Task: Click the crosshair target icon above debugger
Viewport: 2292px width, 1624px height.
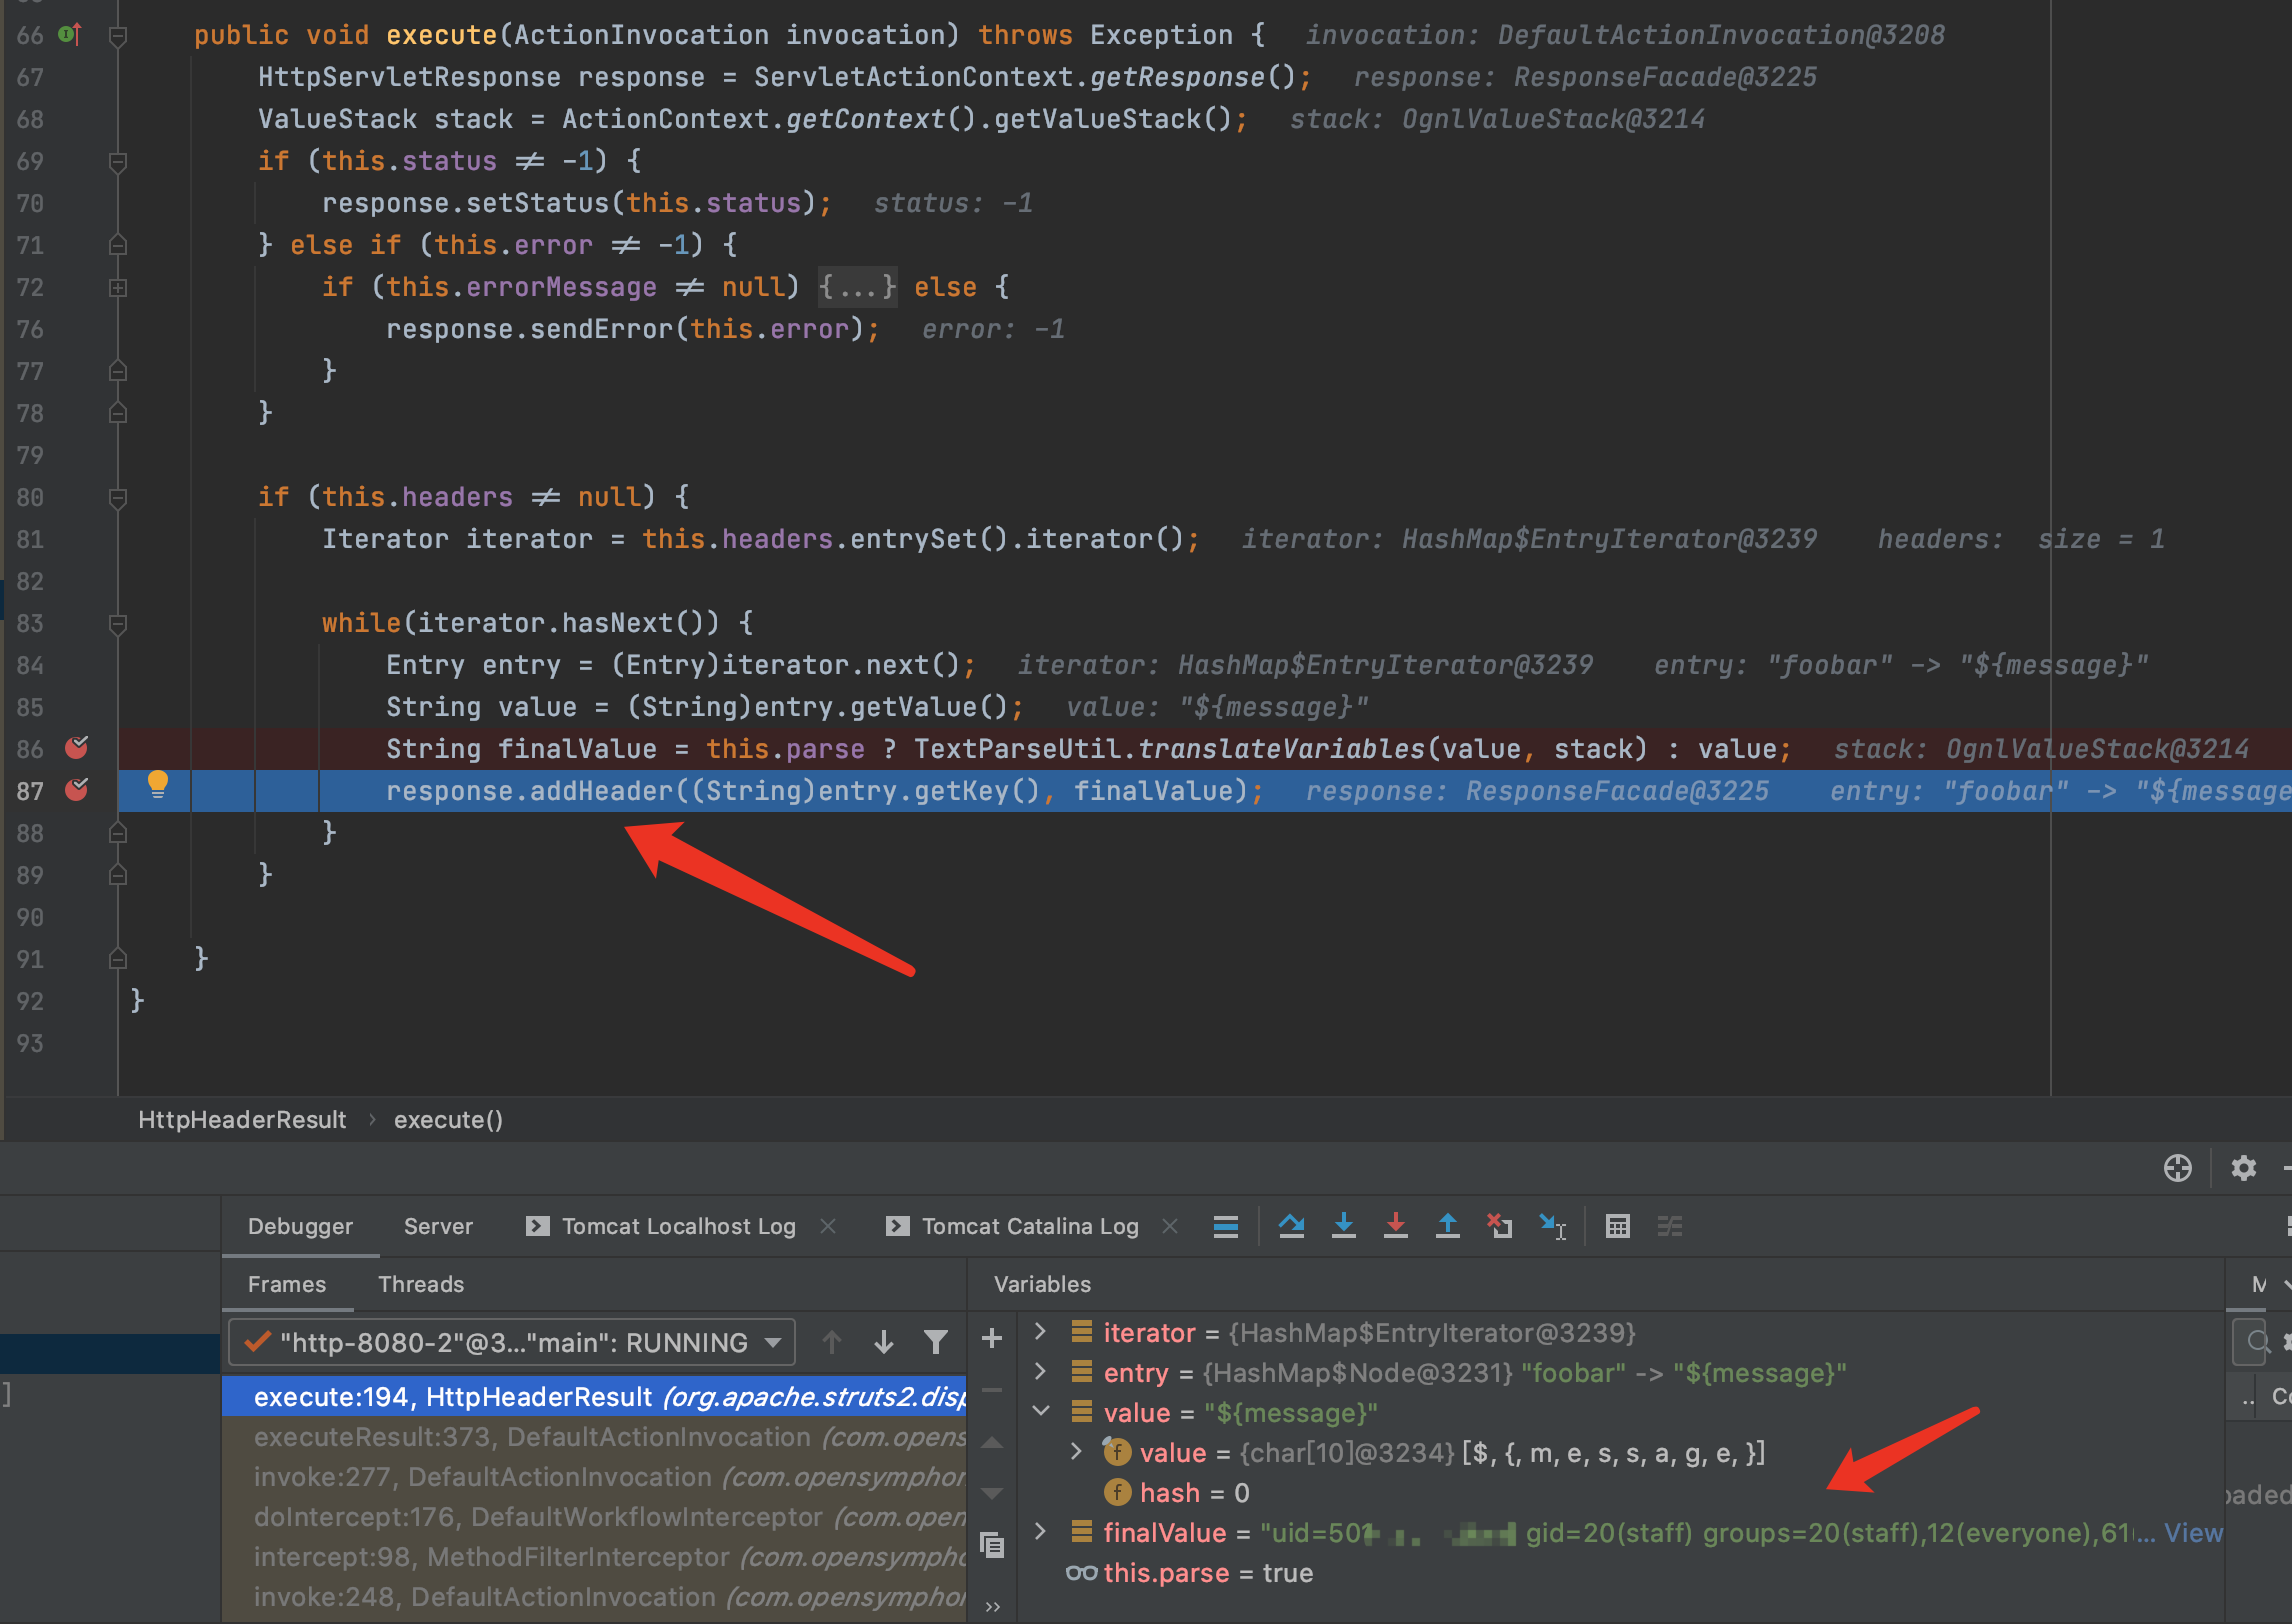Action: tap(2178, 1168)
